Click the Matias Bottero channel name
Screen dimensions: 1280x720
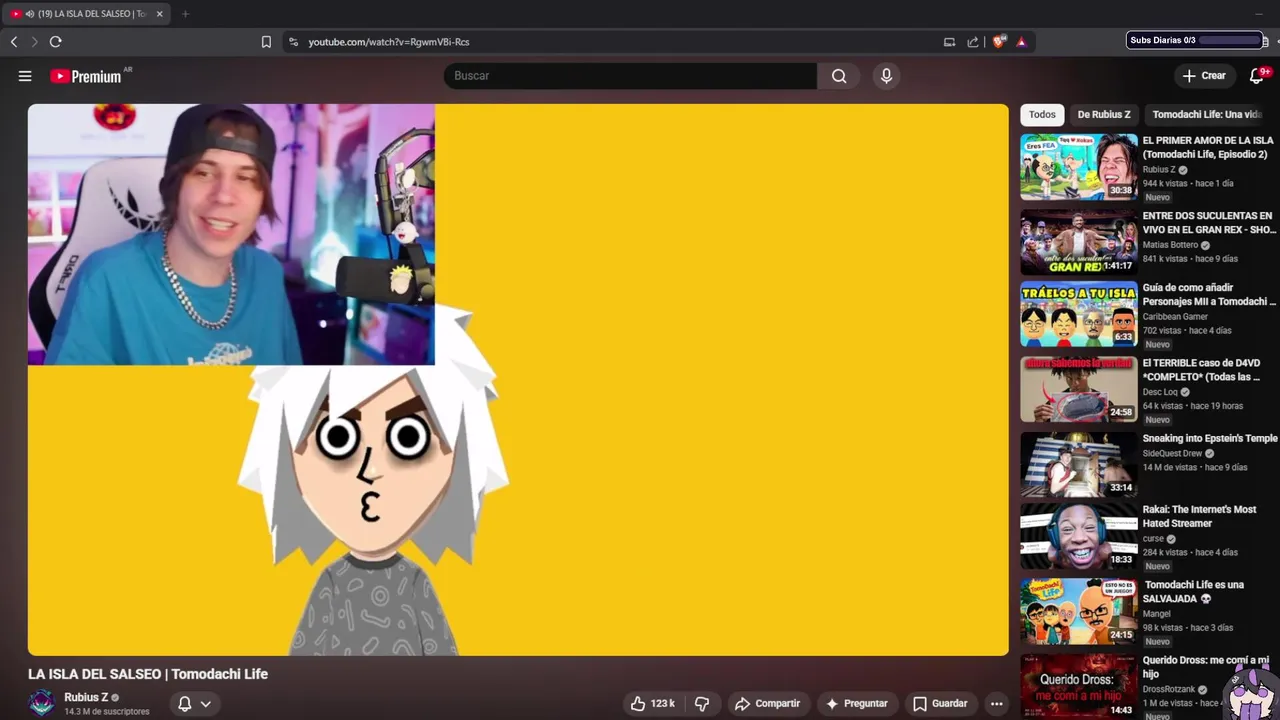tap(1170, 245)
